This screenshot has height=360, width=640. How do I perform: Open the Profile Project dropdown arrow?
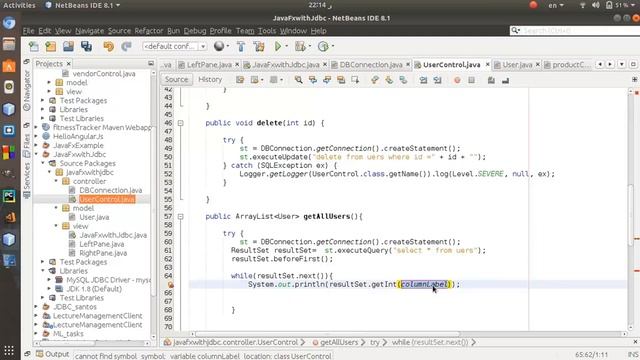(333, 46)
